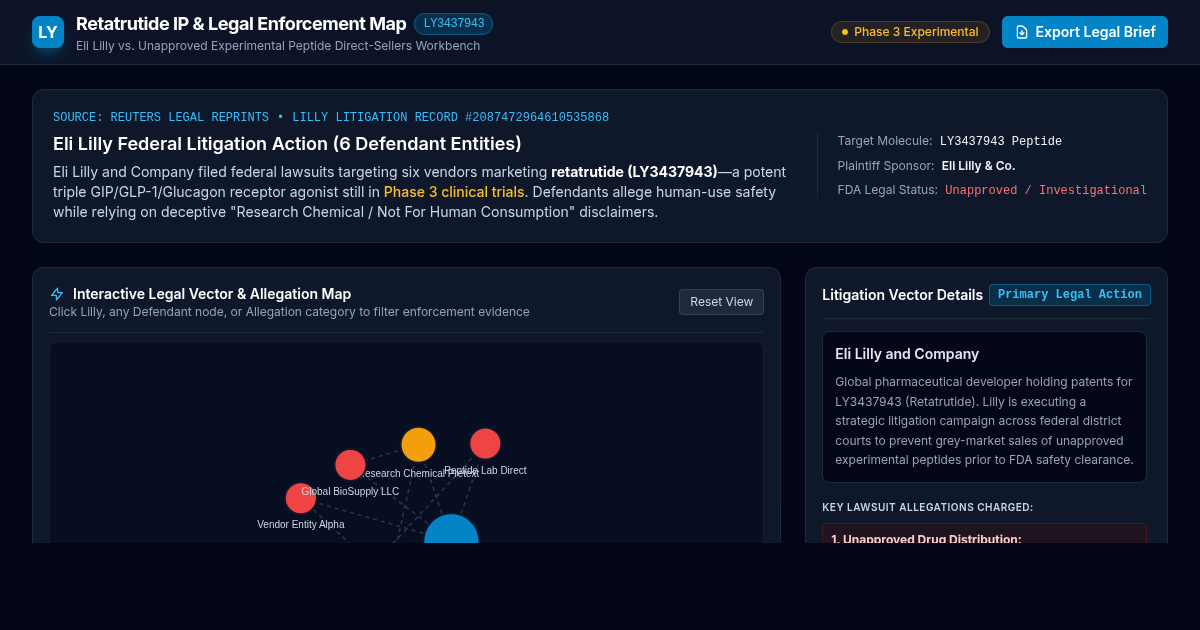Viewport: 1200px width, 630px height.
Task: Click the Eli Lilly & Co. plaintiff value
Action: click(x=978, y=166)
